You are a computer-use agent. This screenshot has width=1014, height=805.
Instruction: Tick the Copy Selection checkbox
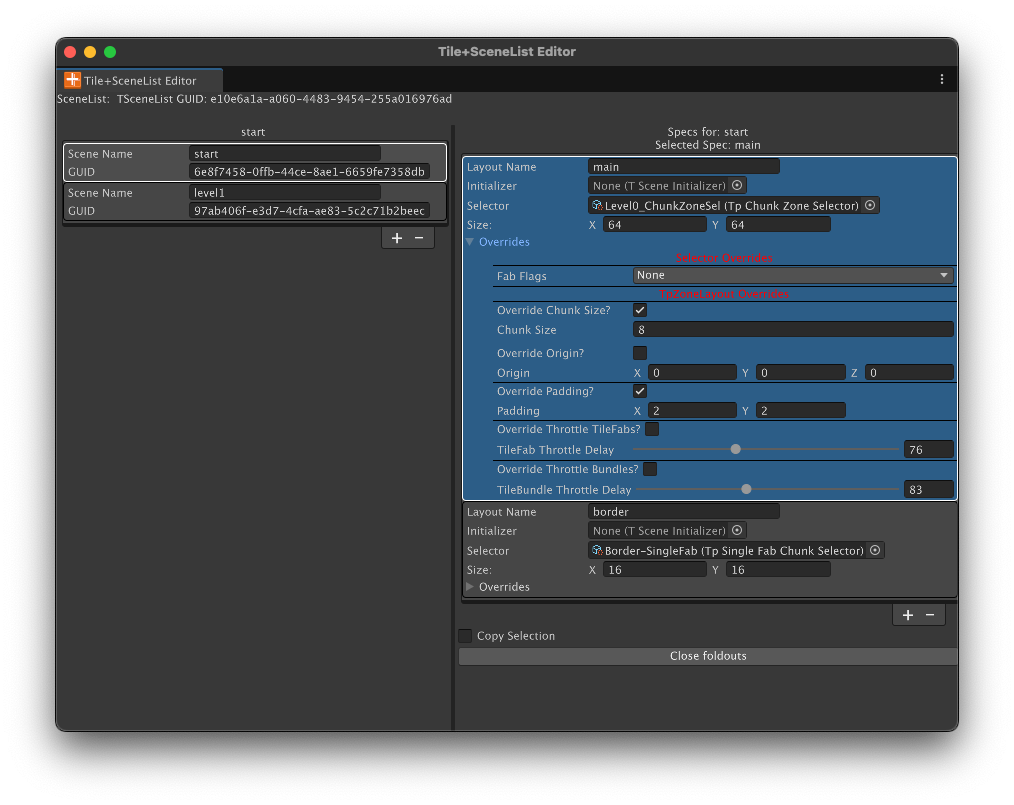click(x=465, y=636)
